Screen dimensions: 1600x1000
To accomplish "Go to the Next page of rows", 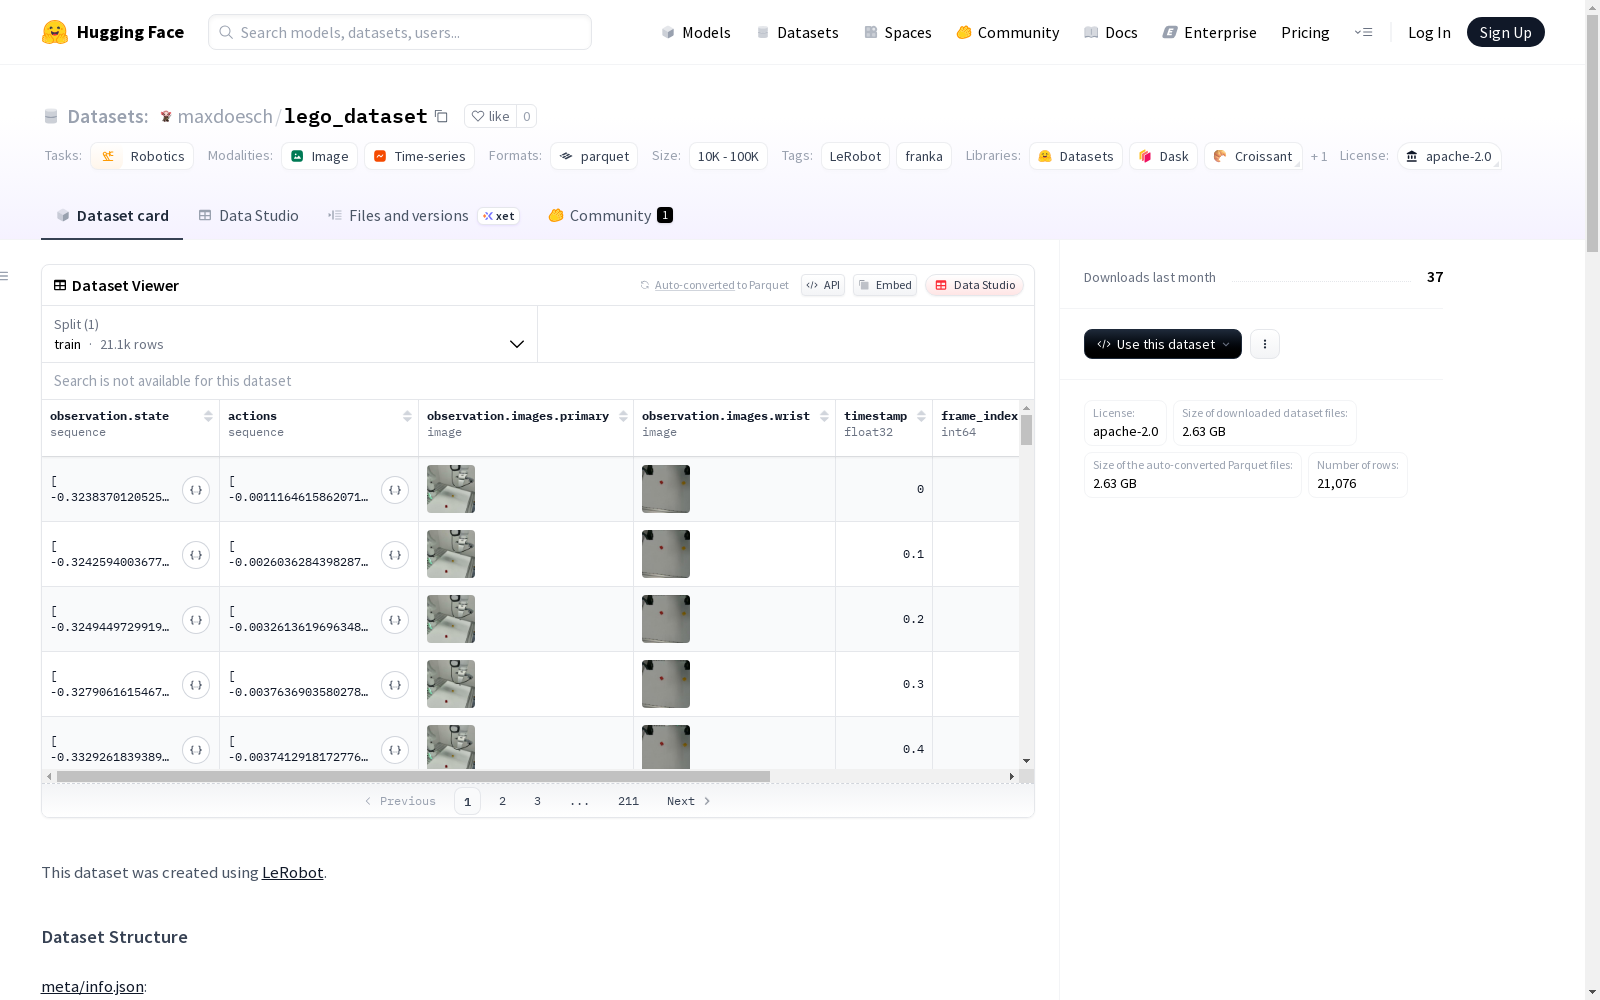I will pyautogui.click(x=689, y=801).
